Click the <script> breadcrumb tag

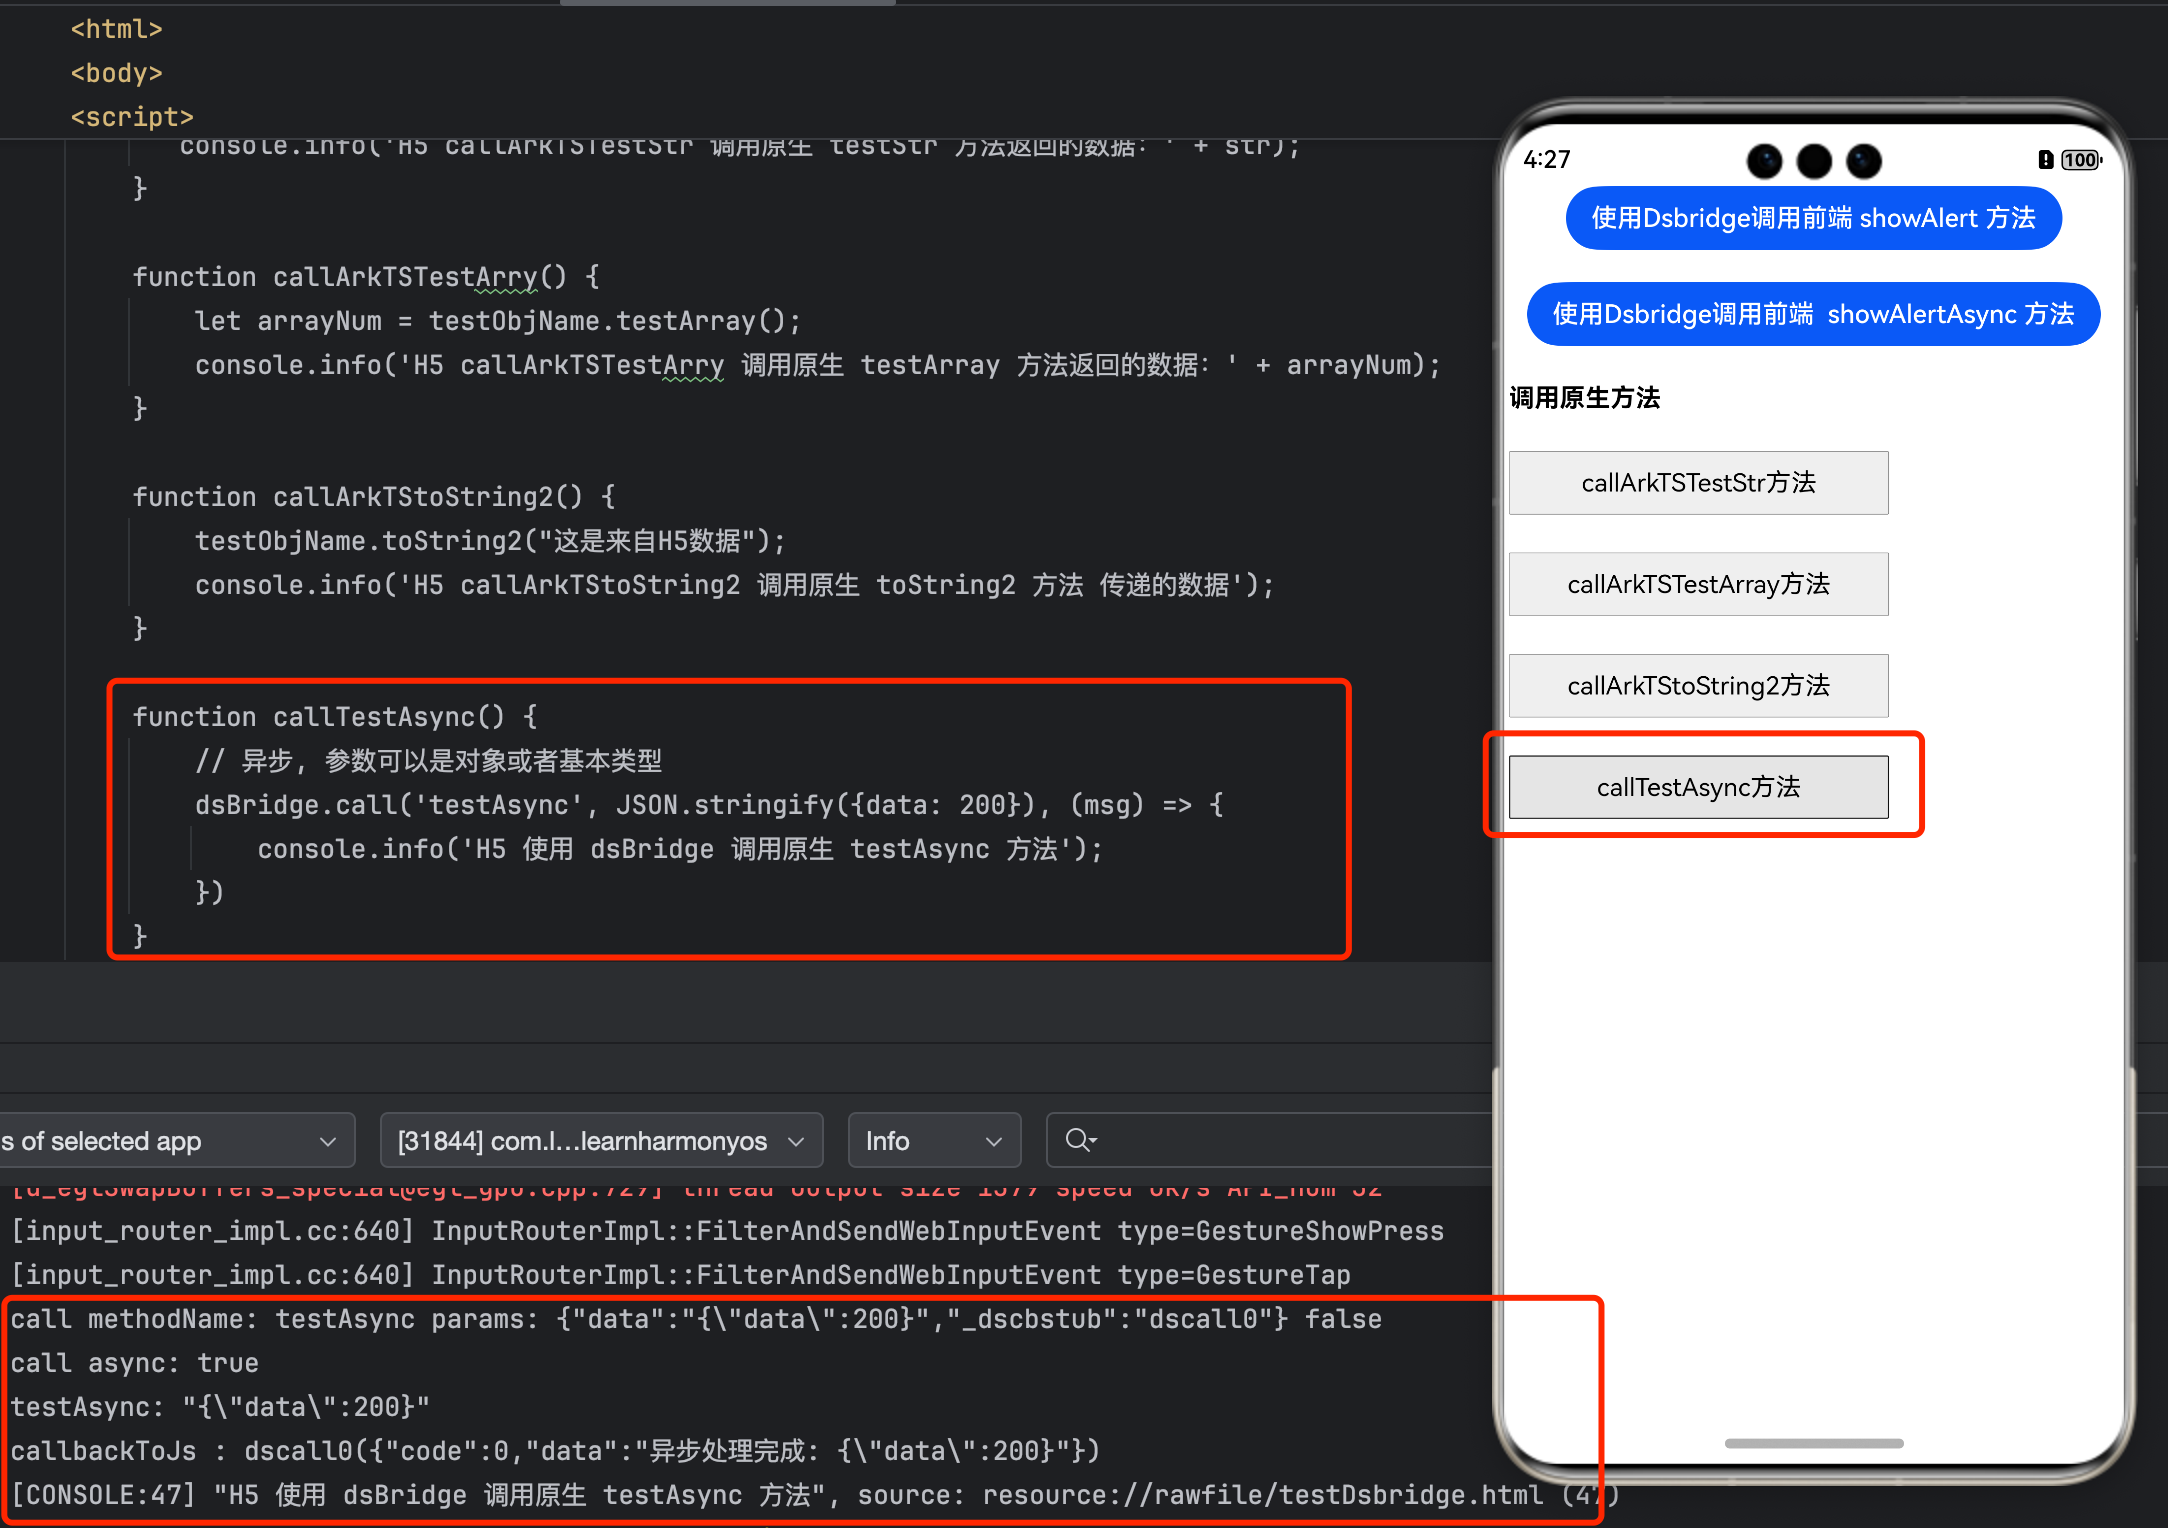coord(132,117)
